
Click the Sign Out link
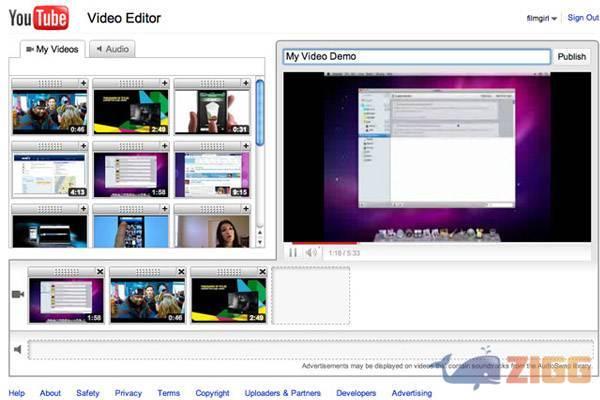[x=583, y=18]
